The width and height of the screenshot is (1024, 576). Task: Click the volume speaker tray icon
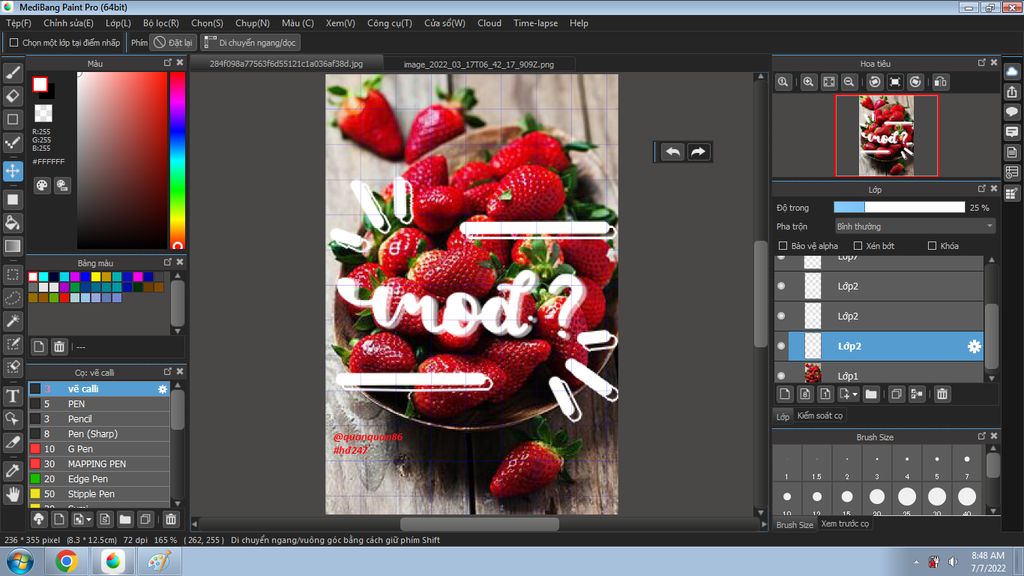953,562
